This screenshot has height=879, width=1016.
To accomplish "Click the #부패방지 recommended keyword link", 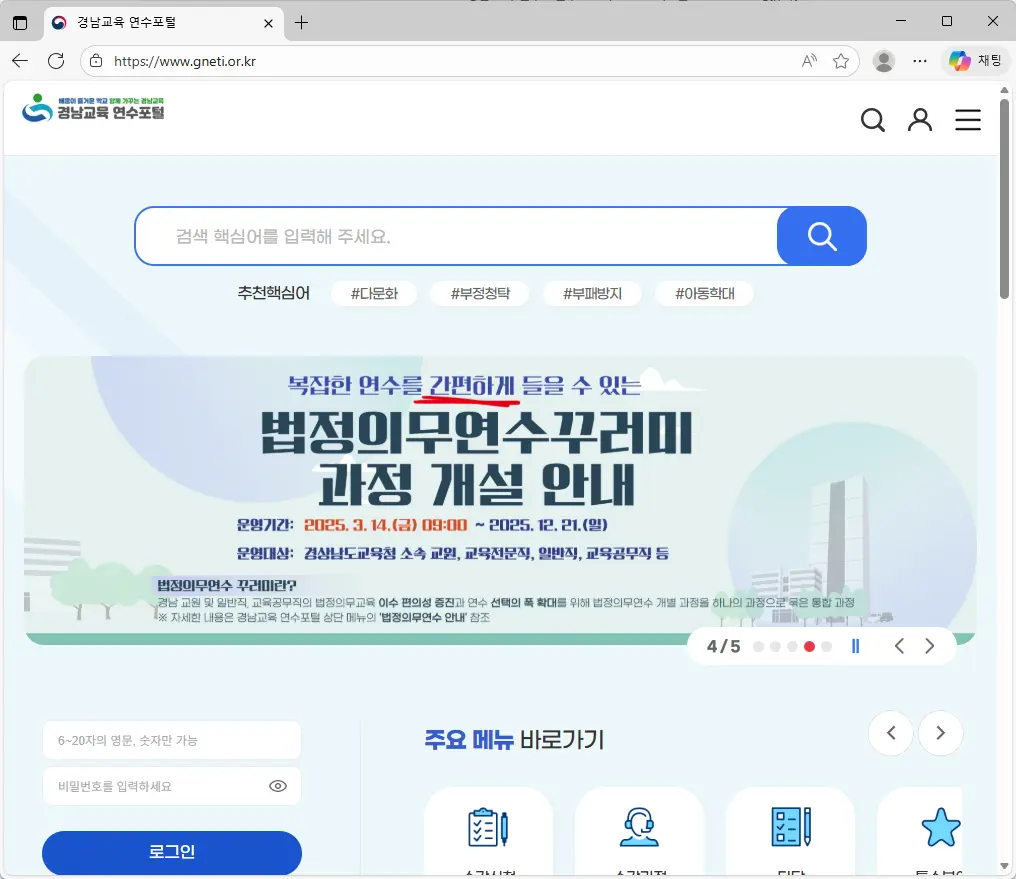I will [x=592, y=293].
